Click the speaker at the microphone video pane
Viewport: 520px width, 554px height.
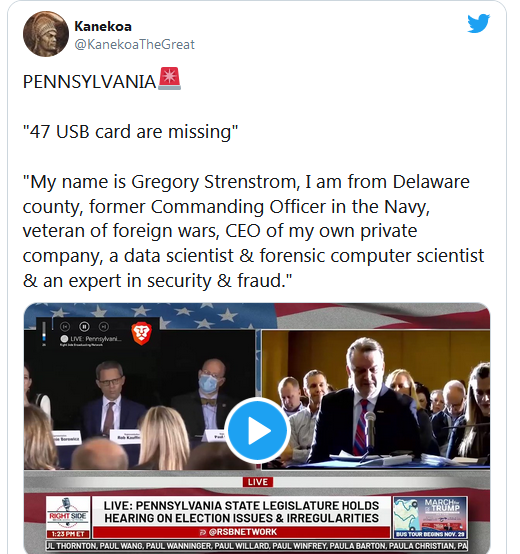376,400
